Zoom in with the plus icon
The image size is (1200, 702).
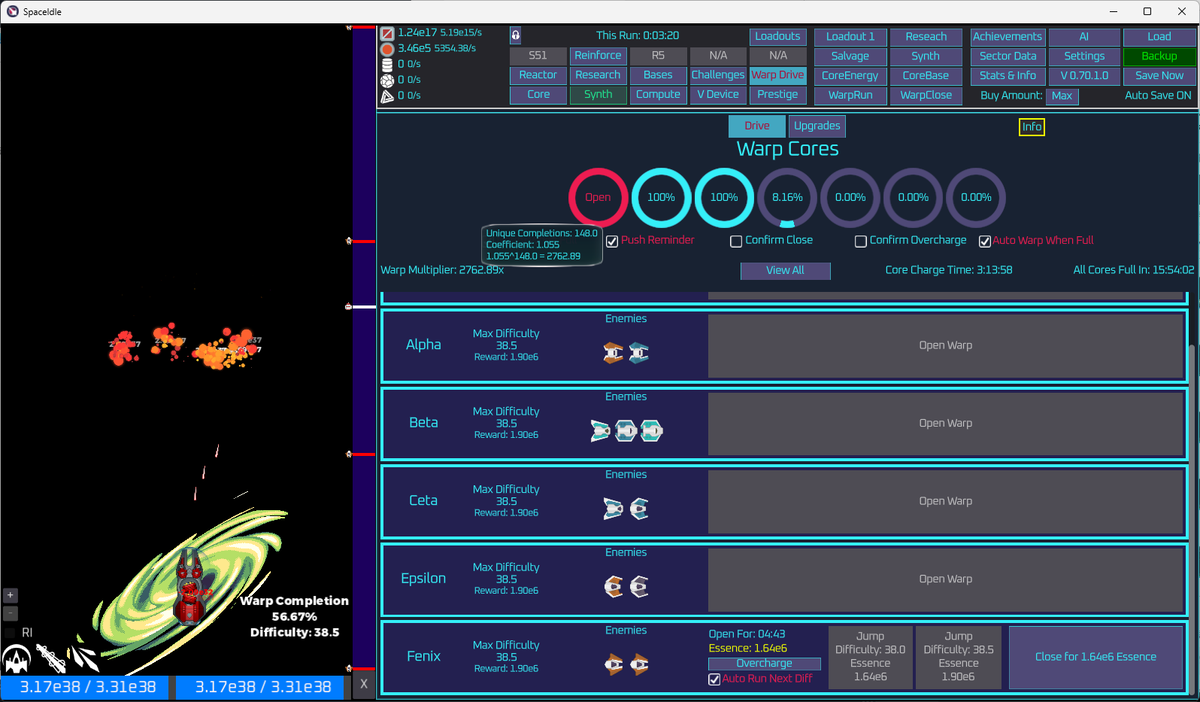[x=10, y=595]
